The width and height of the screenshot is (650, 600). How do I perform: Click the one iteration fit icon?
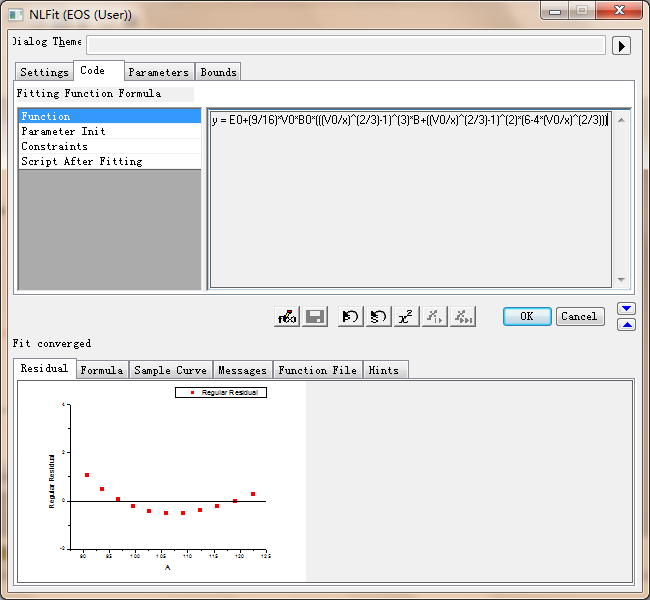pos(434,317)
